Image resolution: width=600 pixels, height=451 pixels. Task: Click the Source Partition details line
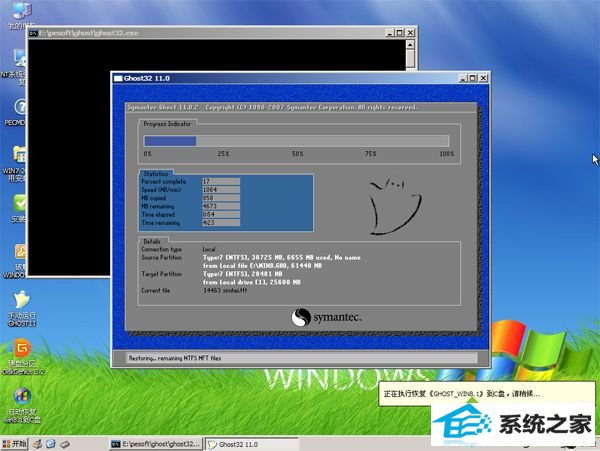click(282, 257)
